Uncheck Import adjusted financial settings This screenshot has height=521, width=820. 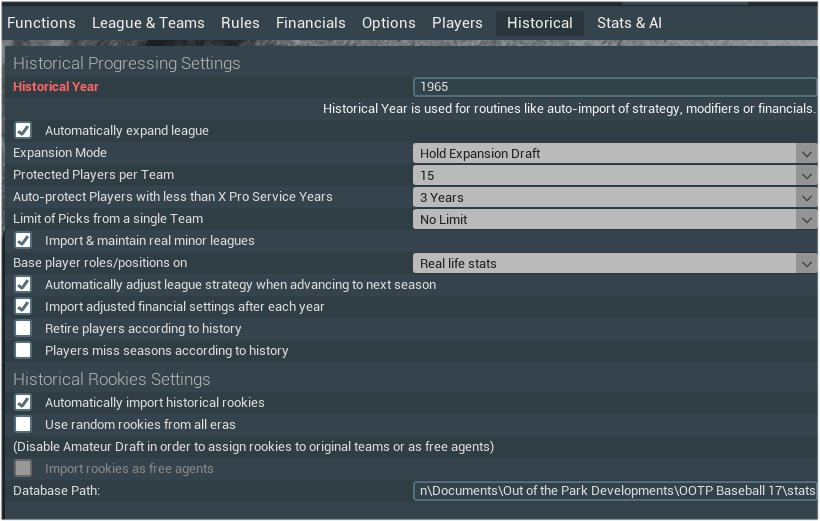23,307
